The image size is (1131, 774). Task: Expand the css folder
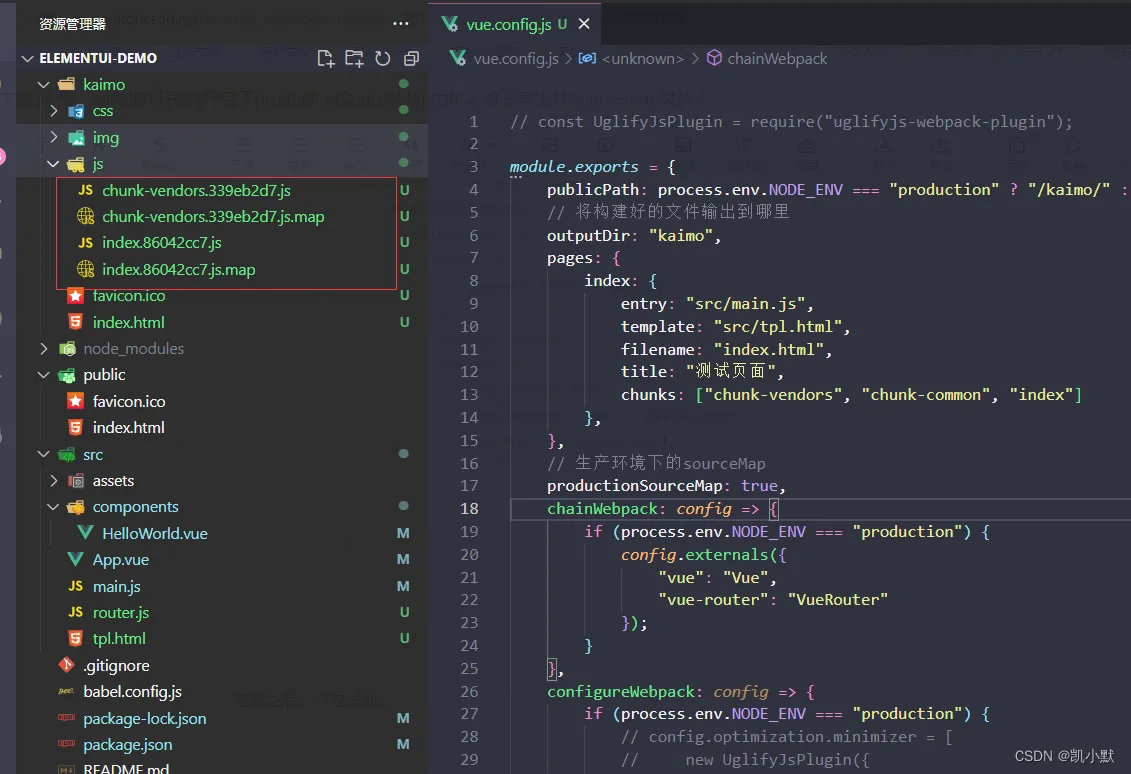point(55,111)
